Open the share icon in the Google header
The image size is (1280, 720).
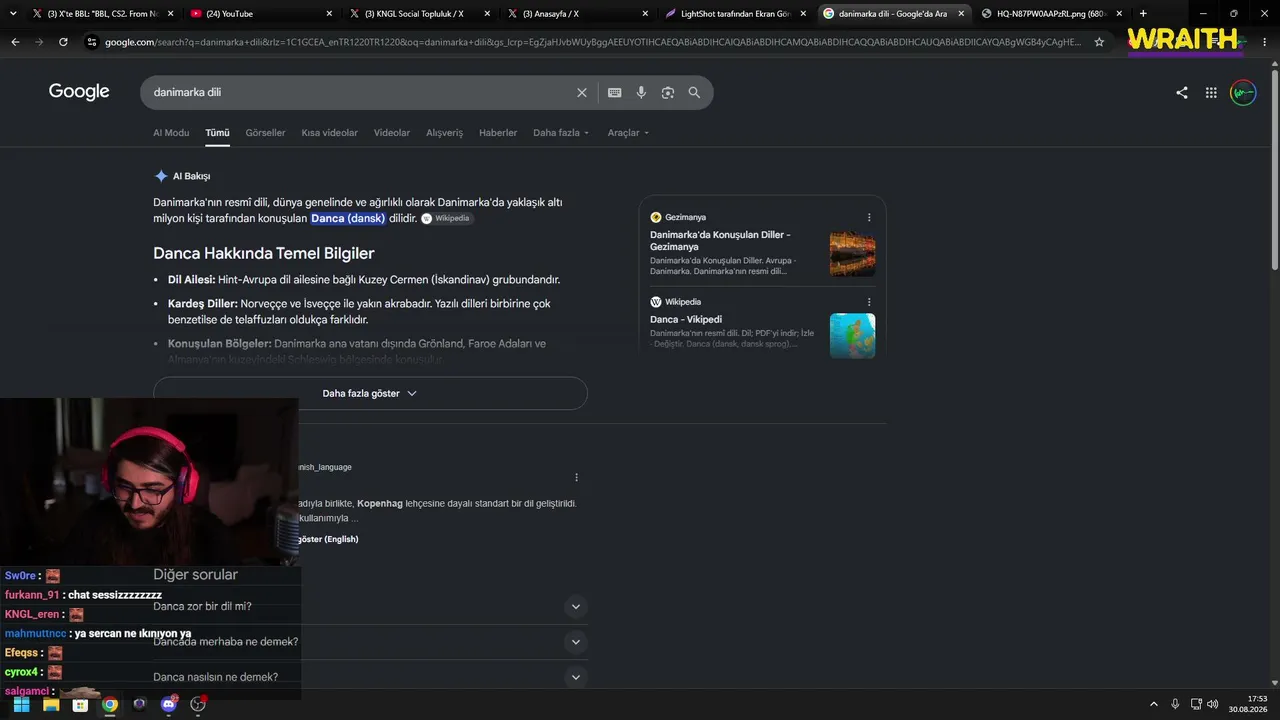1182,92
